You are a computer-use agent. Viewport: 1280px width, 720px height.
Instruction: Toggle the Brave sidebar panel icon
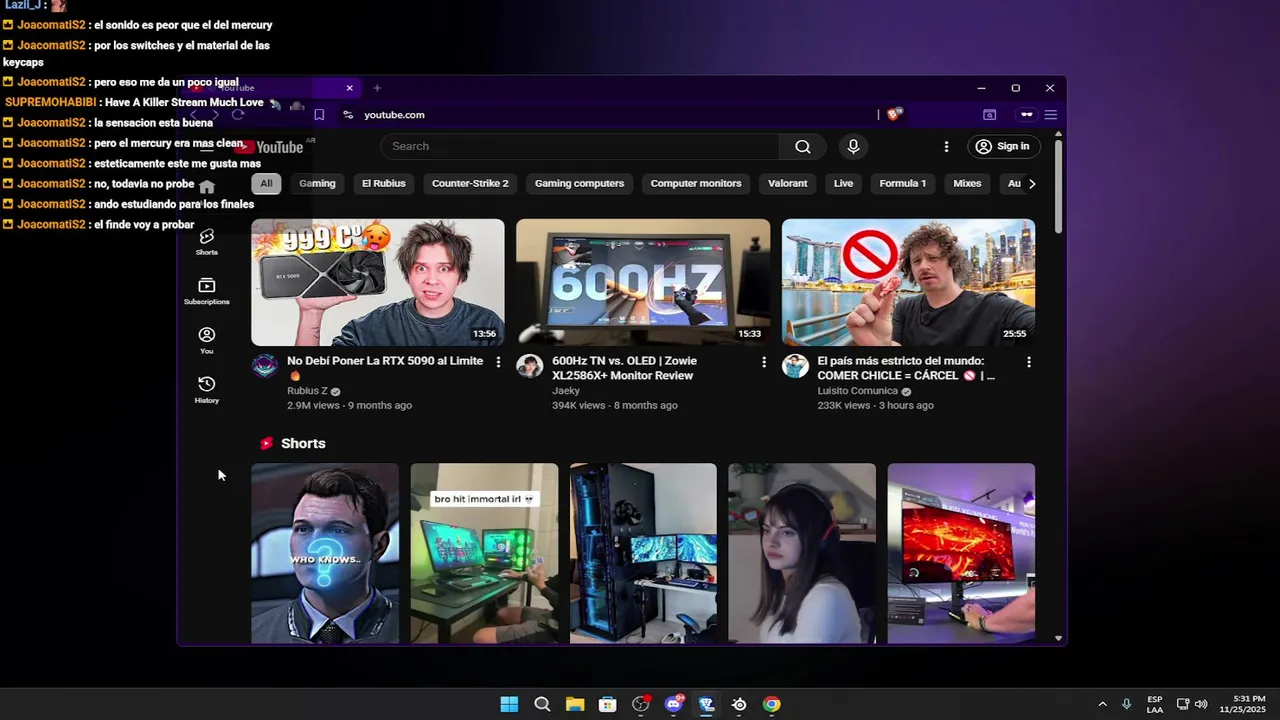tap(989, 114)
